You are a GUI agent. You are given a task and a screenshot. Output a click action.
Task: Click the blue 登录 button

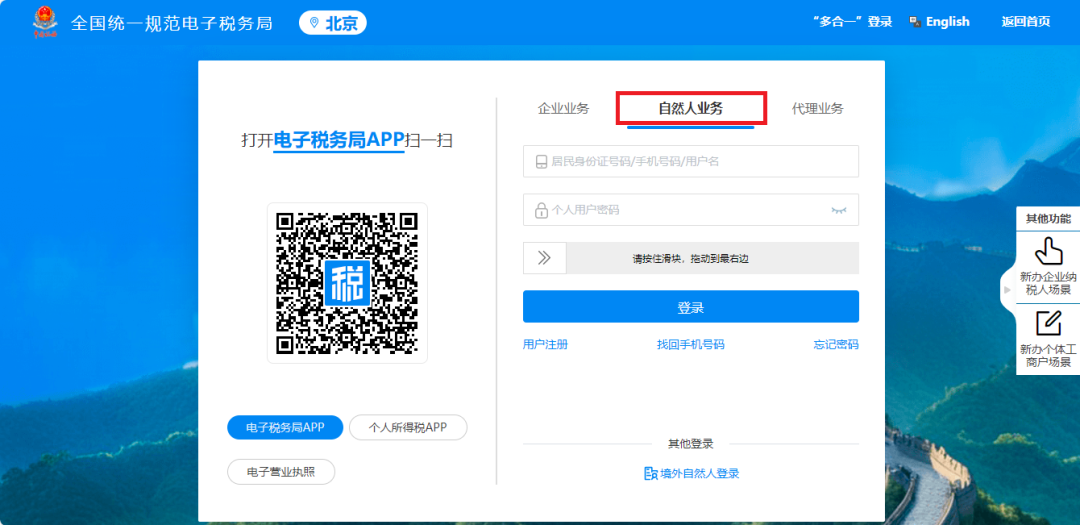(x=691, y=307)
